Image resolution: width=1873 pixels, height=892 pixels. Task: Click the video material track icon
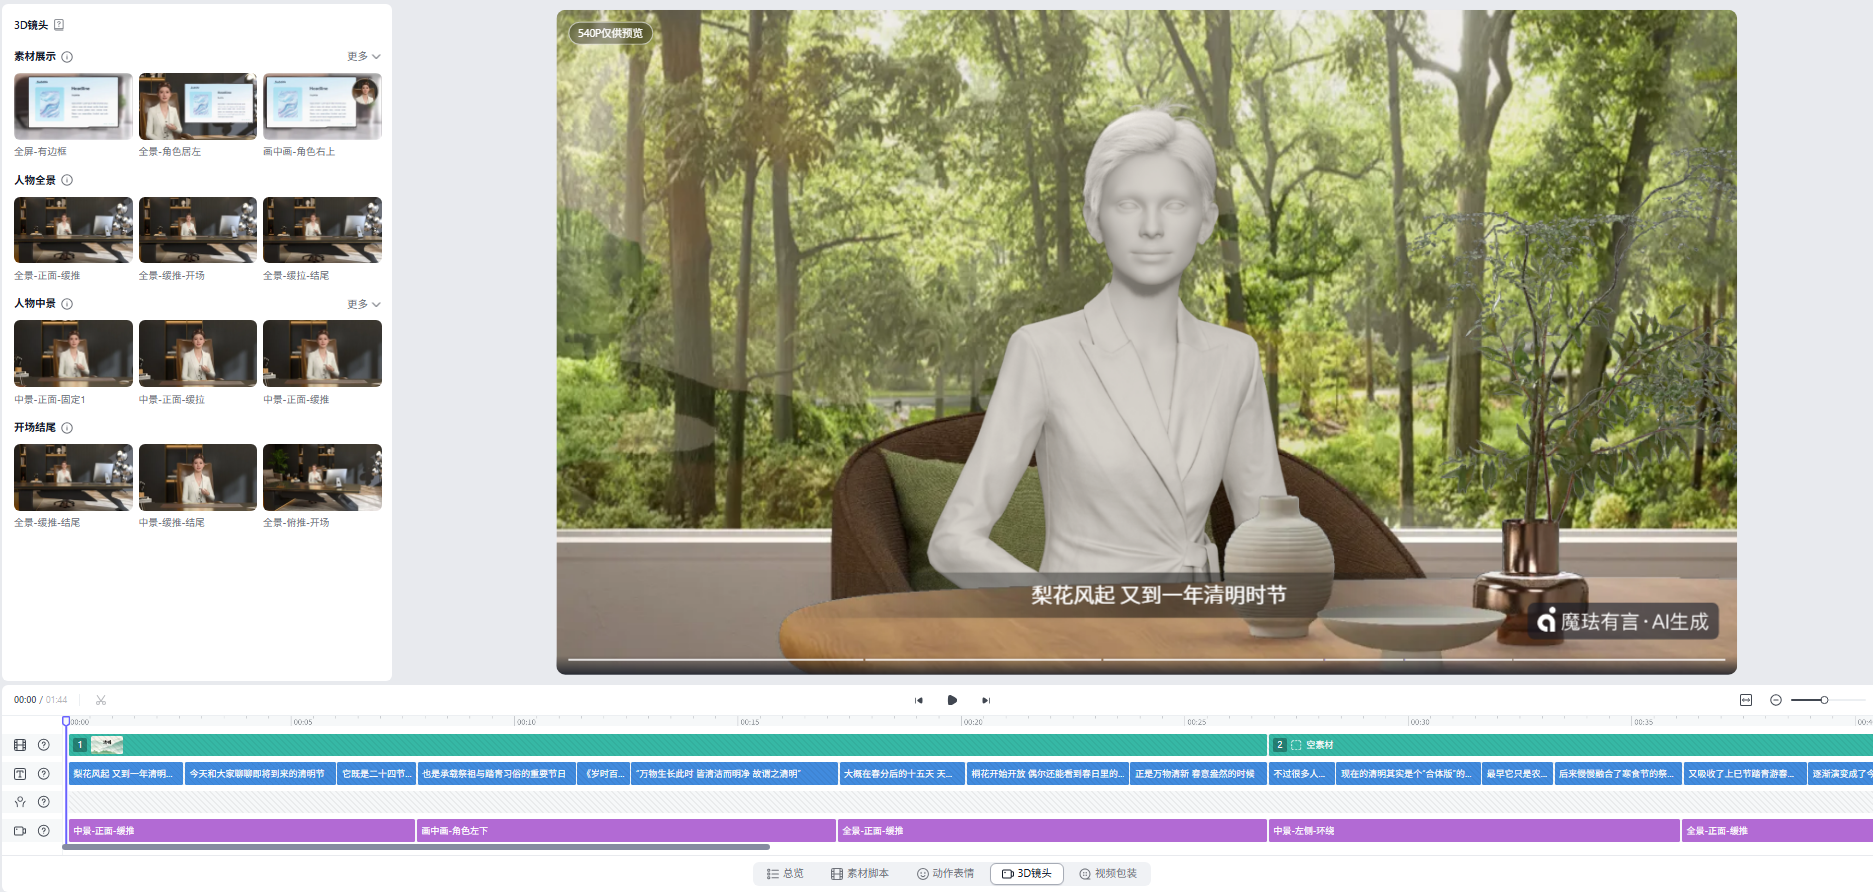pyautogui.click(x=20, y=745)
